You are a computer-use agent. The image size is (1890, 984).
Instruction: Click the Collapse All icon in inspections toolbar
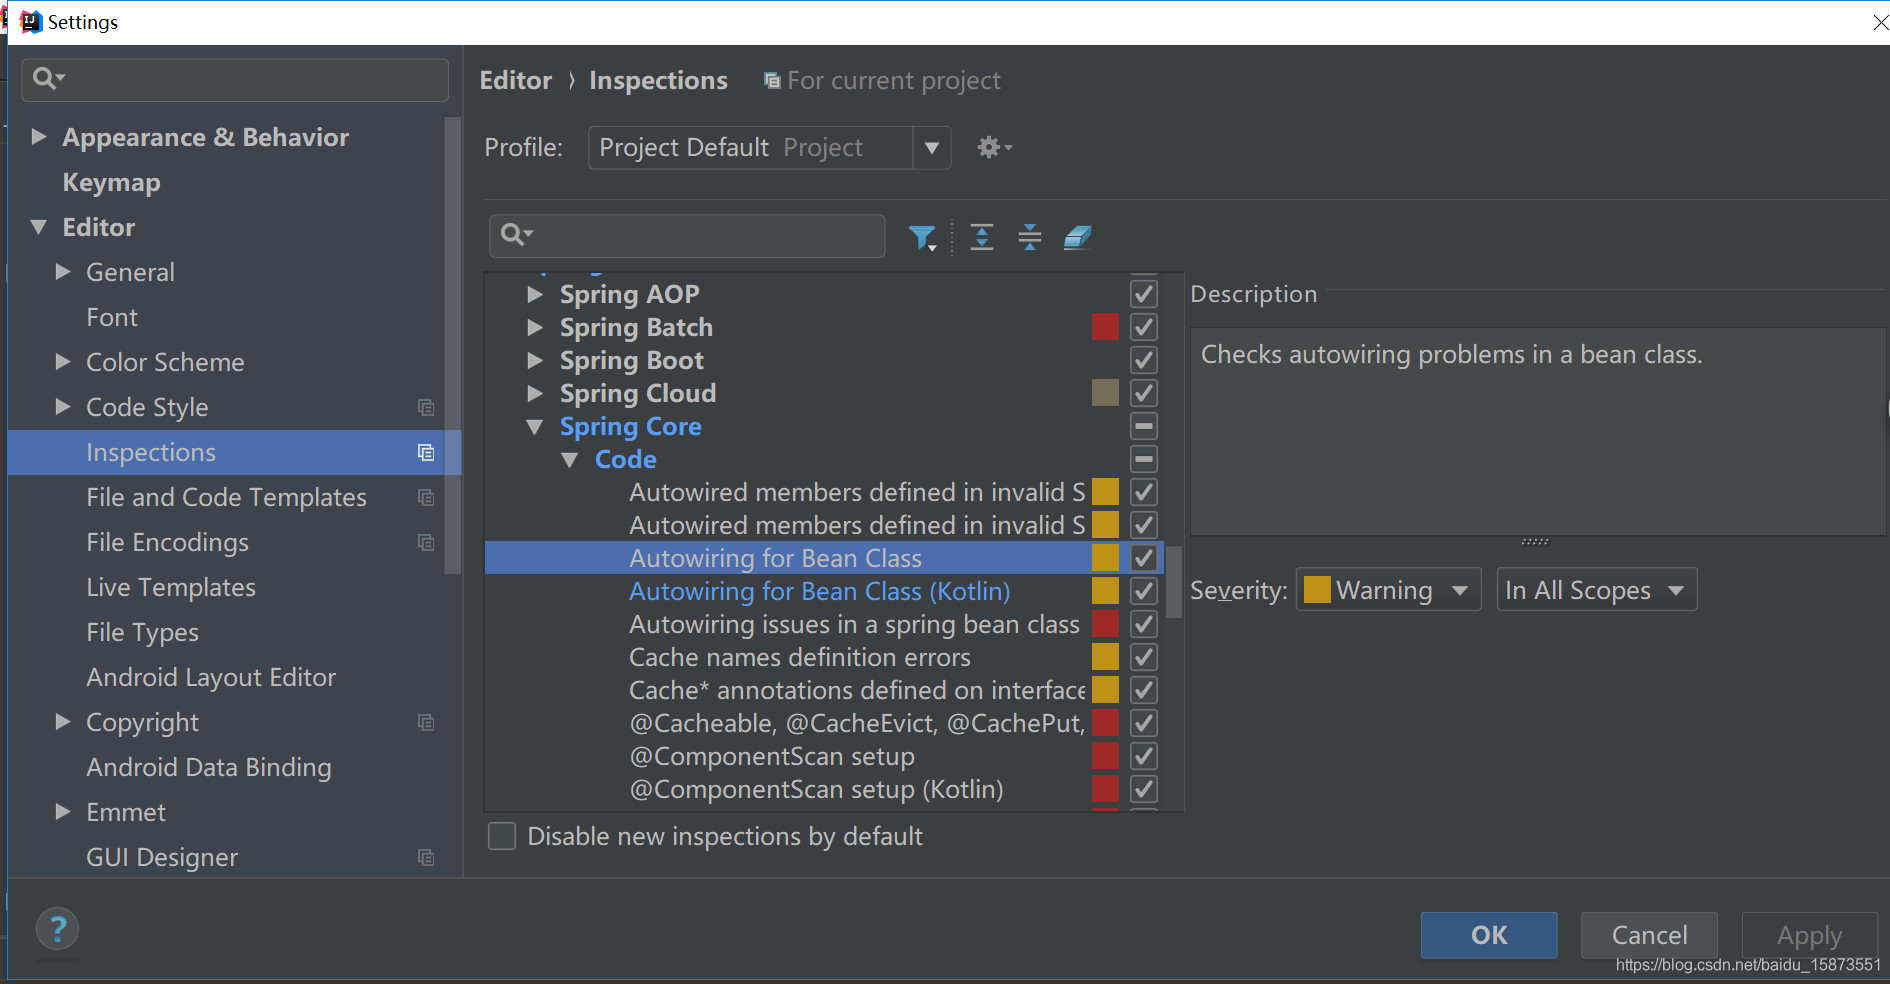click(x=1030, y=237)
